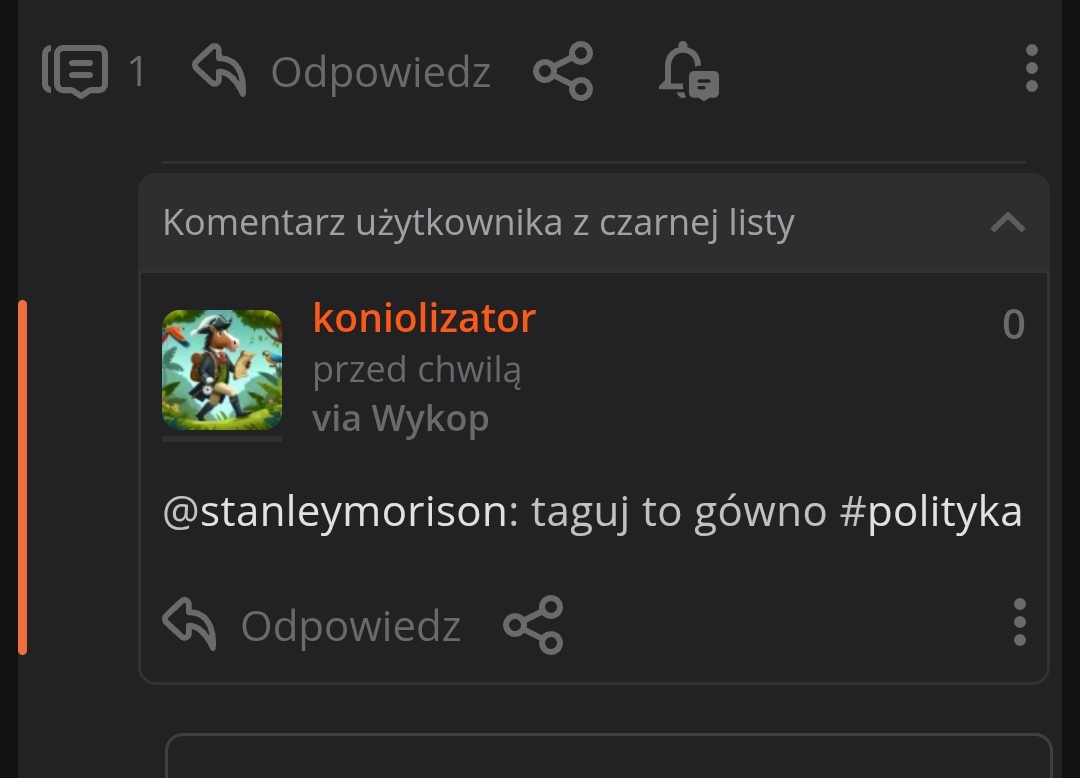Toggle the bell notification subscription for this post
This screenshot has height=778, width=1080.
tap(688, 72)
